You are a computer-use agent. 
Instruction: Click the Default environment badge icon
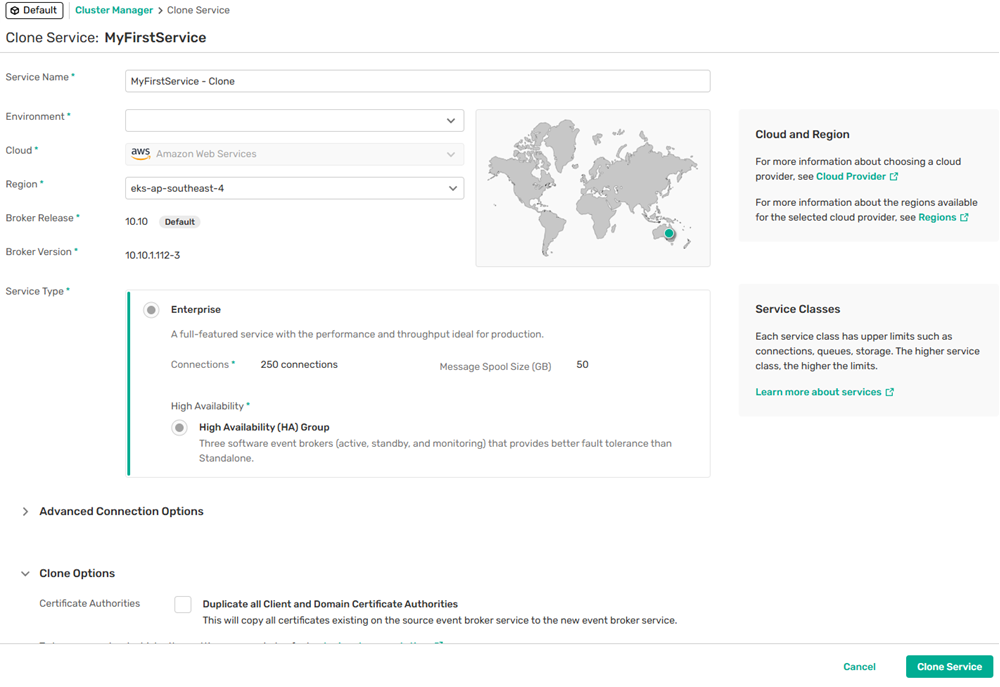[15, 11]
